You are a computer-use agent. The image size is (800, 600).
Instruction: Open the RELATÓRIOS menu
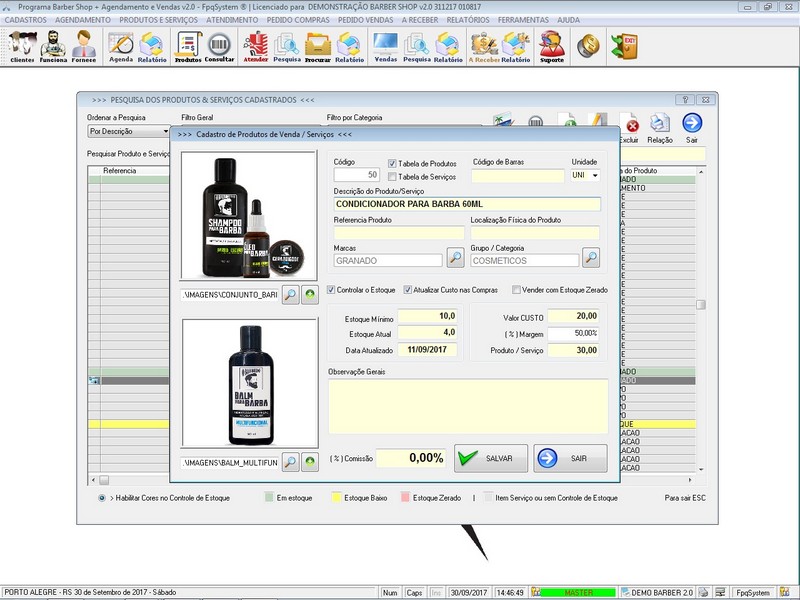click(x=468, y=19)
